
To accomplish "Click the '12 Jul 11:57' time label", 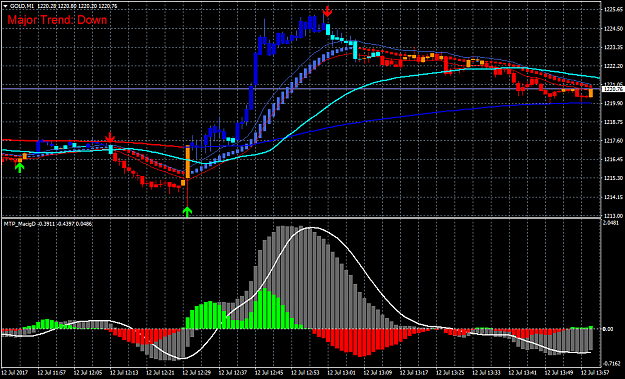I will [x=51, y=373].
